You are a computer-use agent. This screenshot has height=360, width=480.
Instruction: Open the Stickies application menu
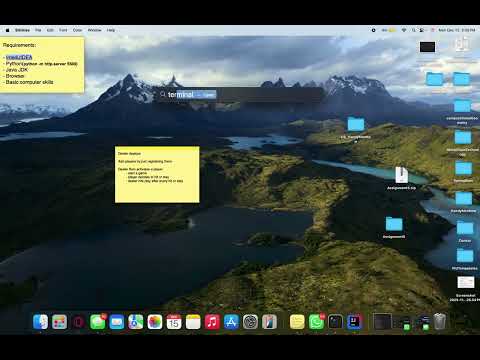click(22, 30)
